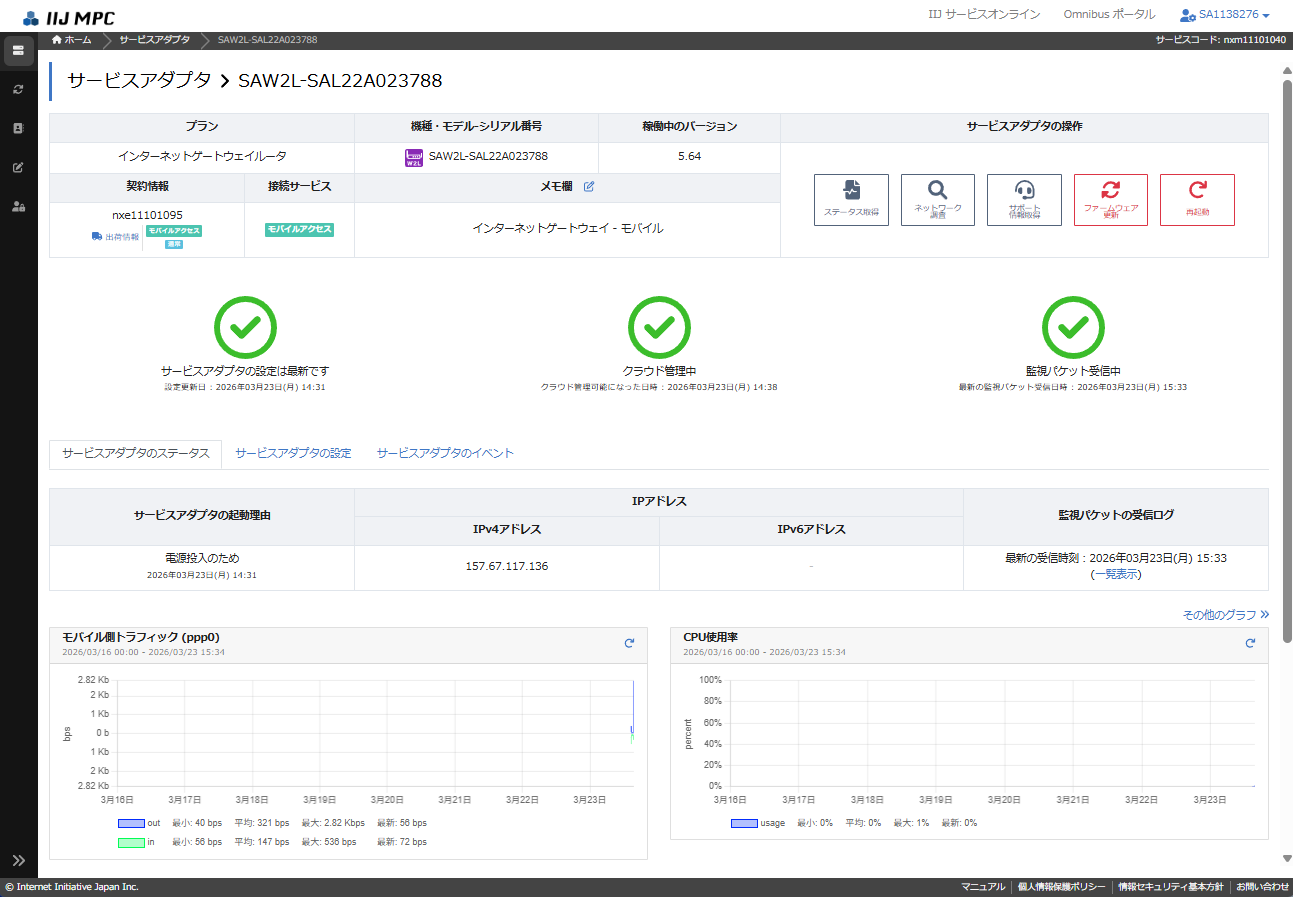The image size is (1293, 897).
Task: Open the SA1138276 account dropdown
Action: coord(1224,15)
